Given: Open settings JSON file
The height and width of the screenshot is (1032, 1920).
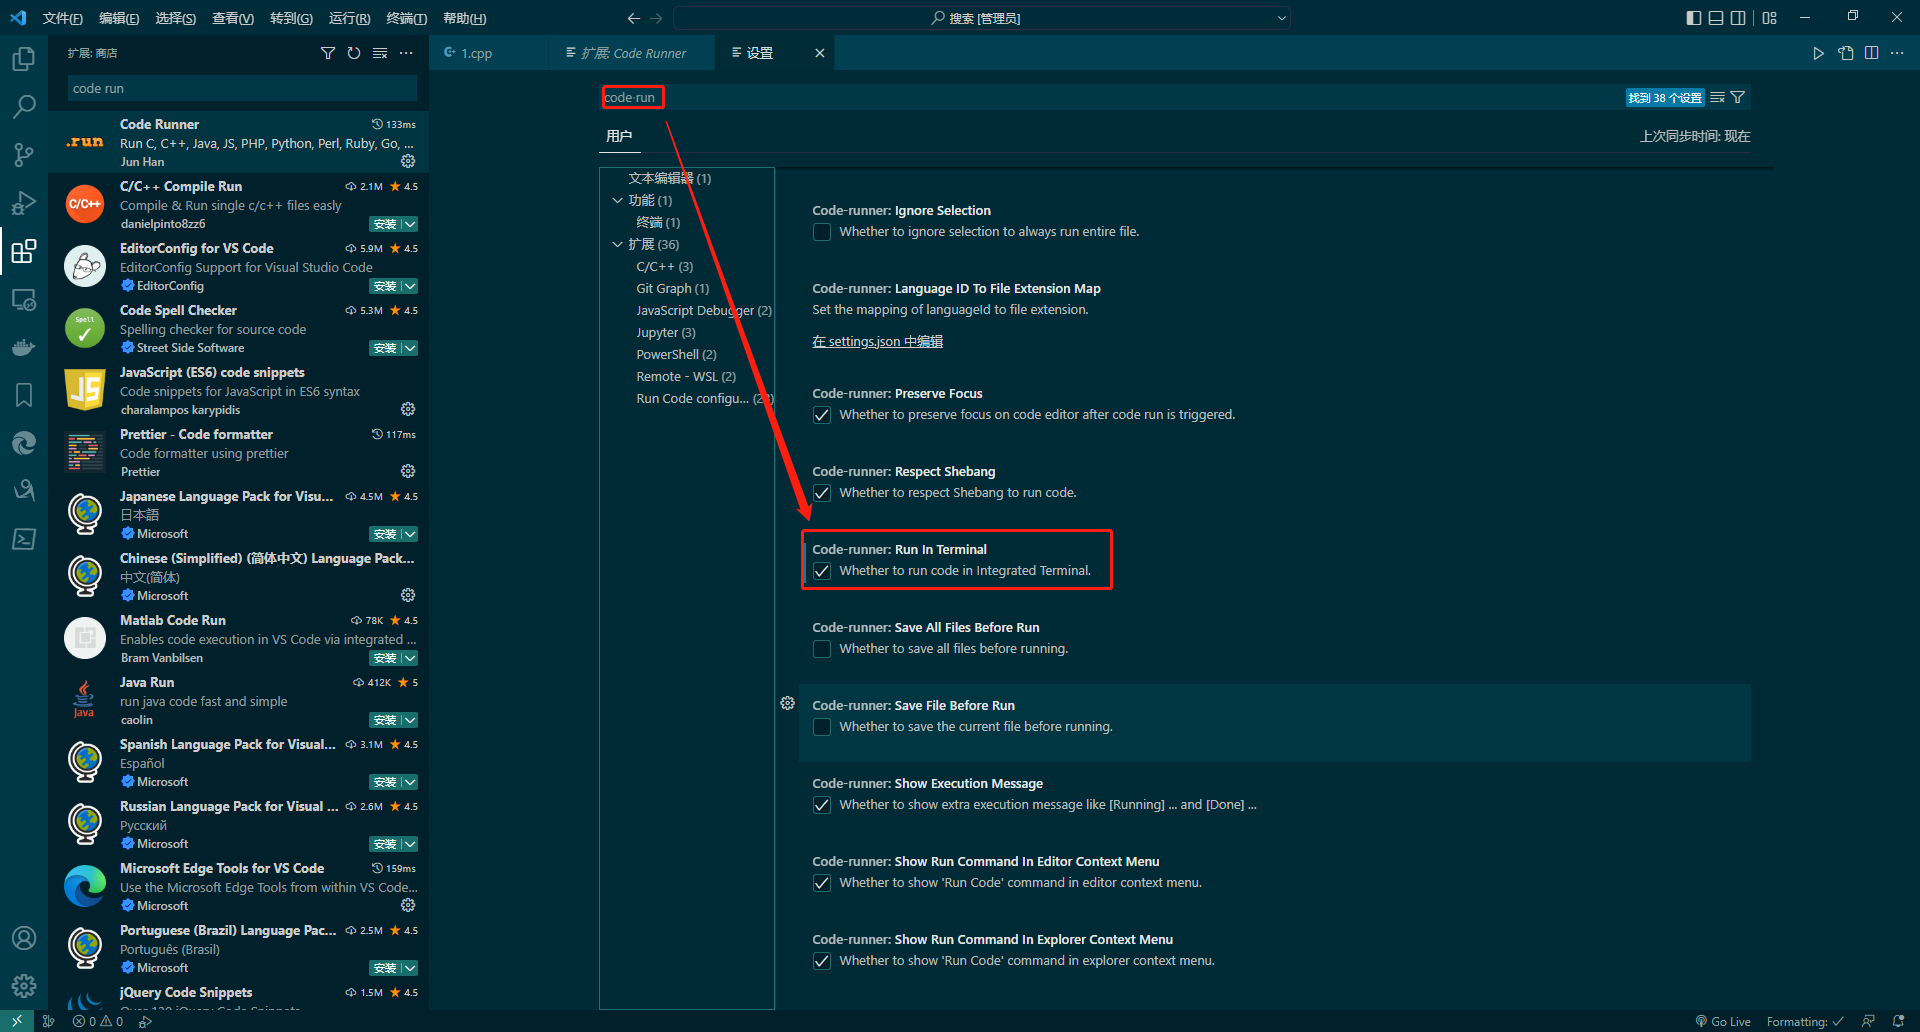Looking at the screenshot, I should pyautogui.click(x=1846, y=53).
